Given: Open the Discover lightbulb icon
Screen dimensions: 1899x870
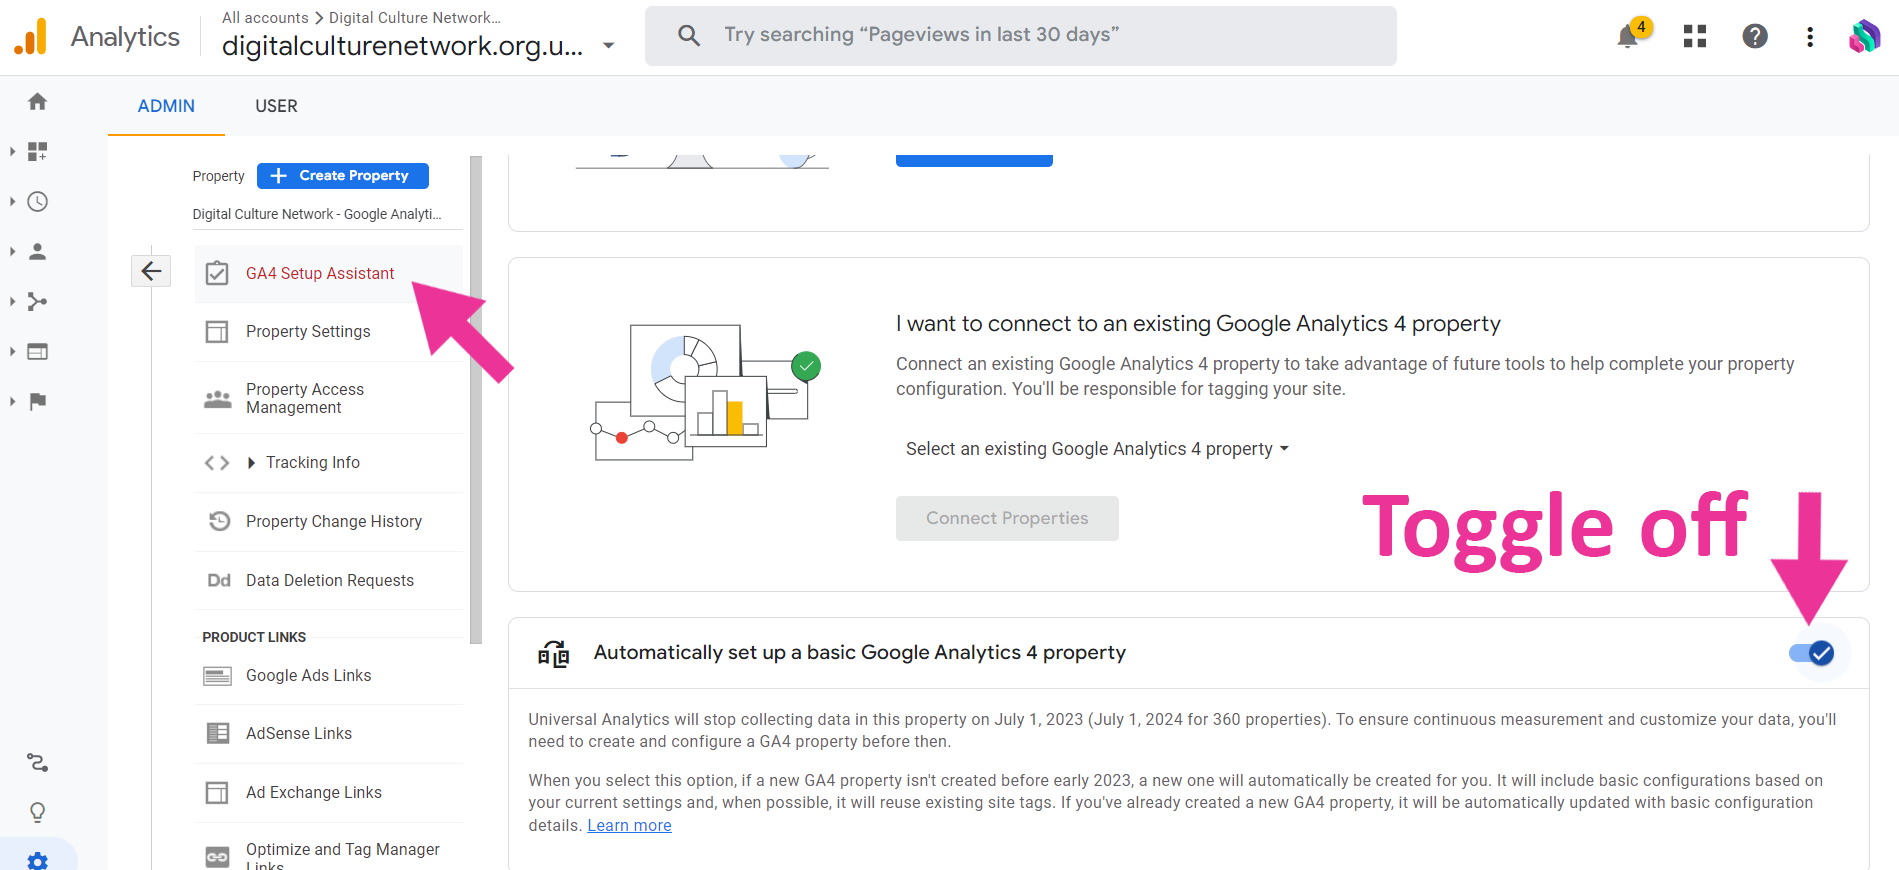Looking at the screenshot, I should [38, 812].
